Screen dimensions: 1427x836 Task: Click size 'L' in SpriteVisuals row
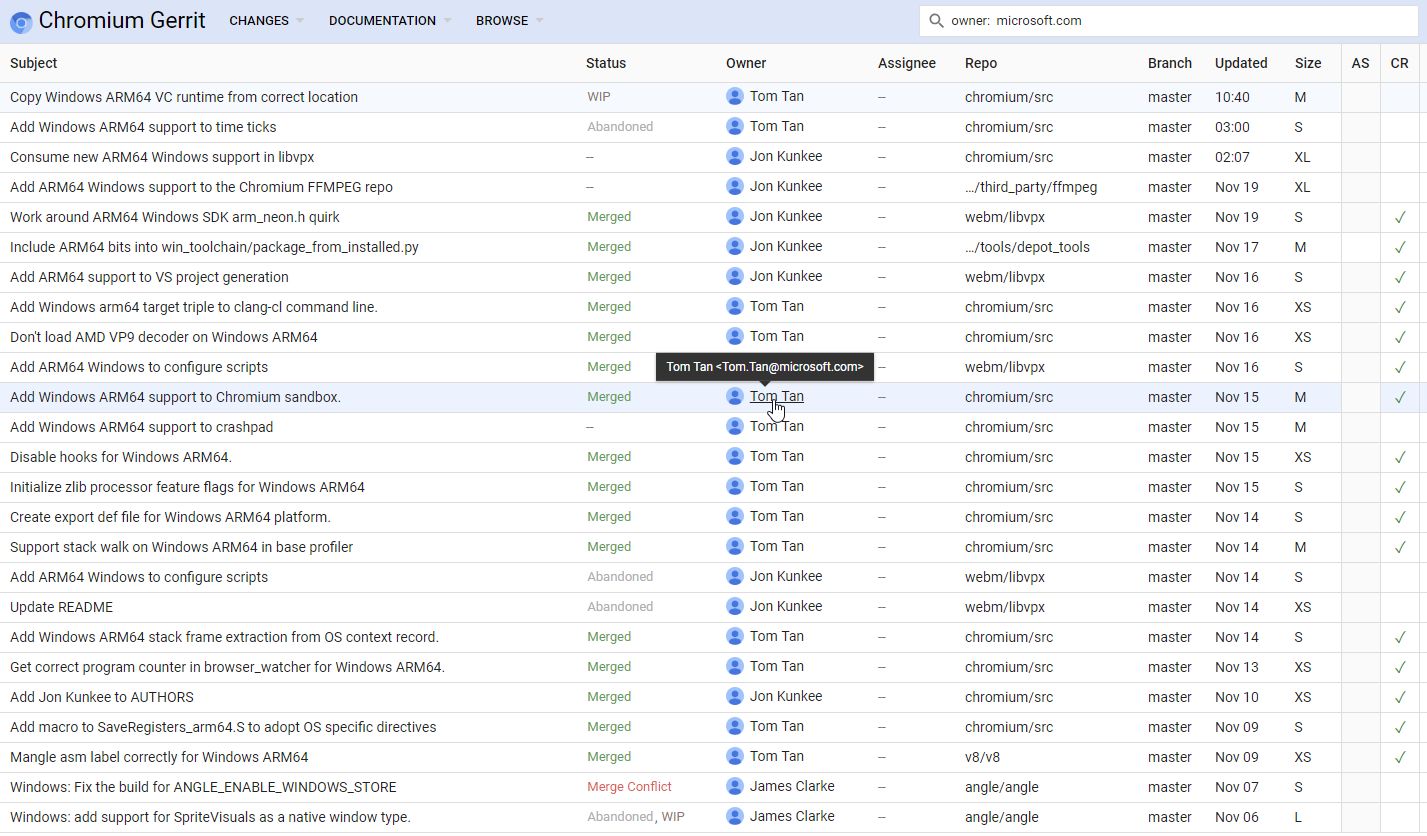[x=1299, y=817]
